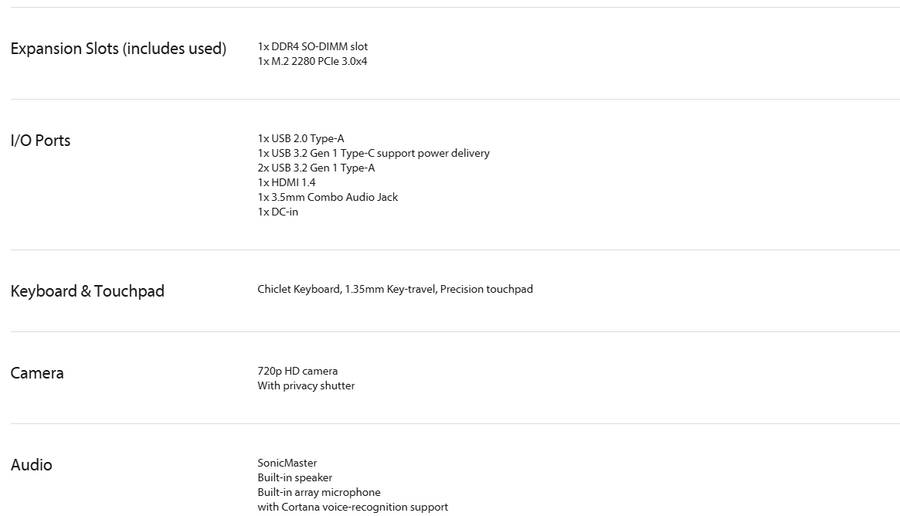Click the DC-in port entry
Screen dimensions: 900x516
pyautogui.click(x=277, y=212)
